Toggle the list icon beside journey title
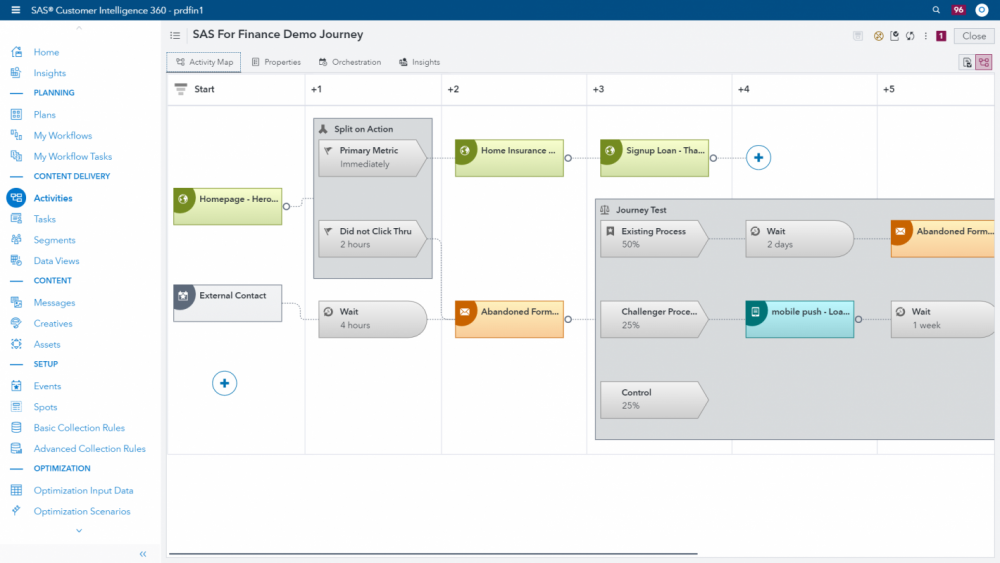The height and width of the screenshot is (563, 1000). [175, 36]
